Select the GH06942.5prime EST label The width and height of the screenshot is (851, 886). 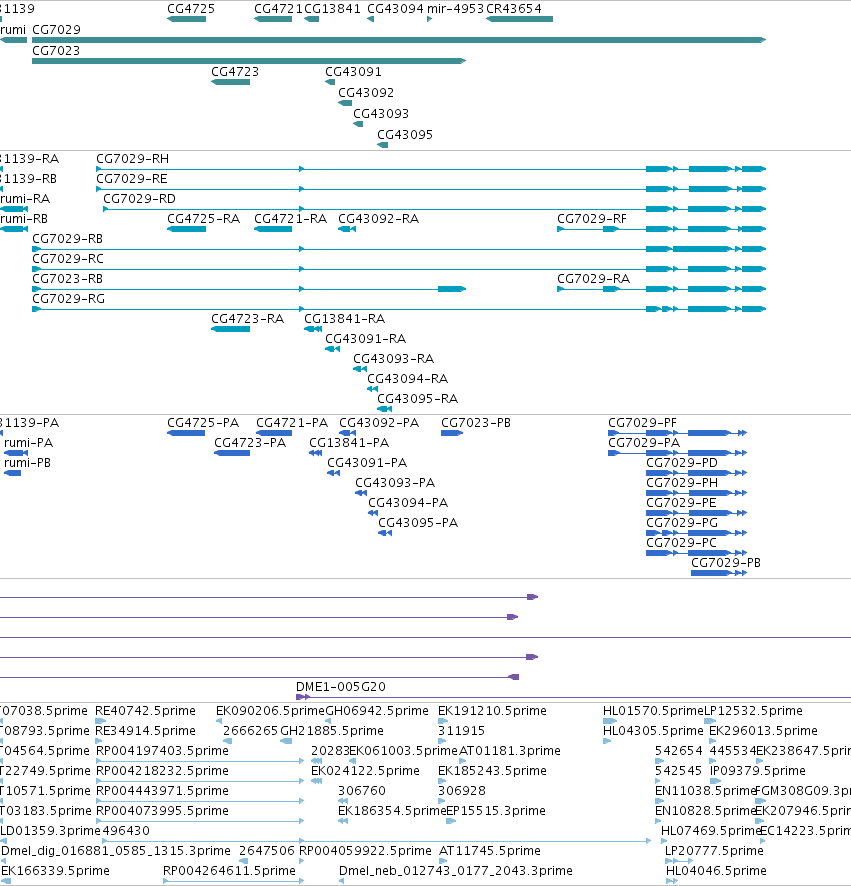[x=377, y=711]
